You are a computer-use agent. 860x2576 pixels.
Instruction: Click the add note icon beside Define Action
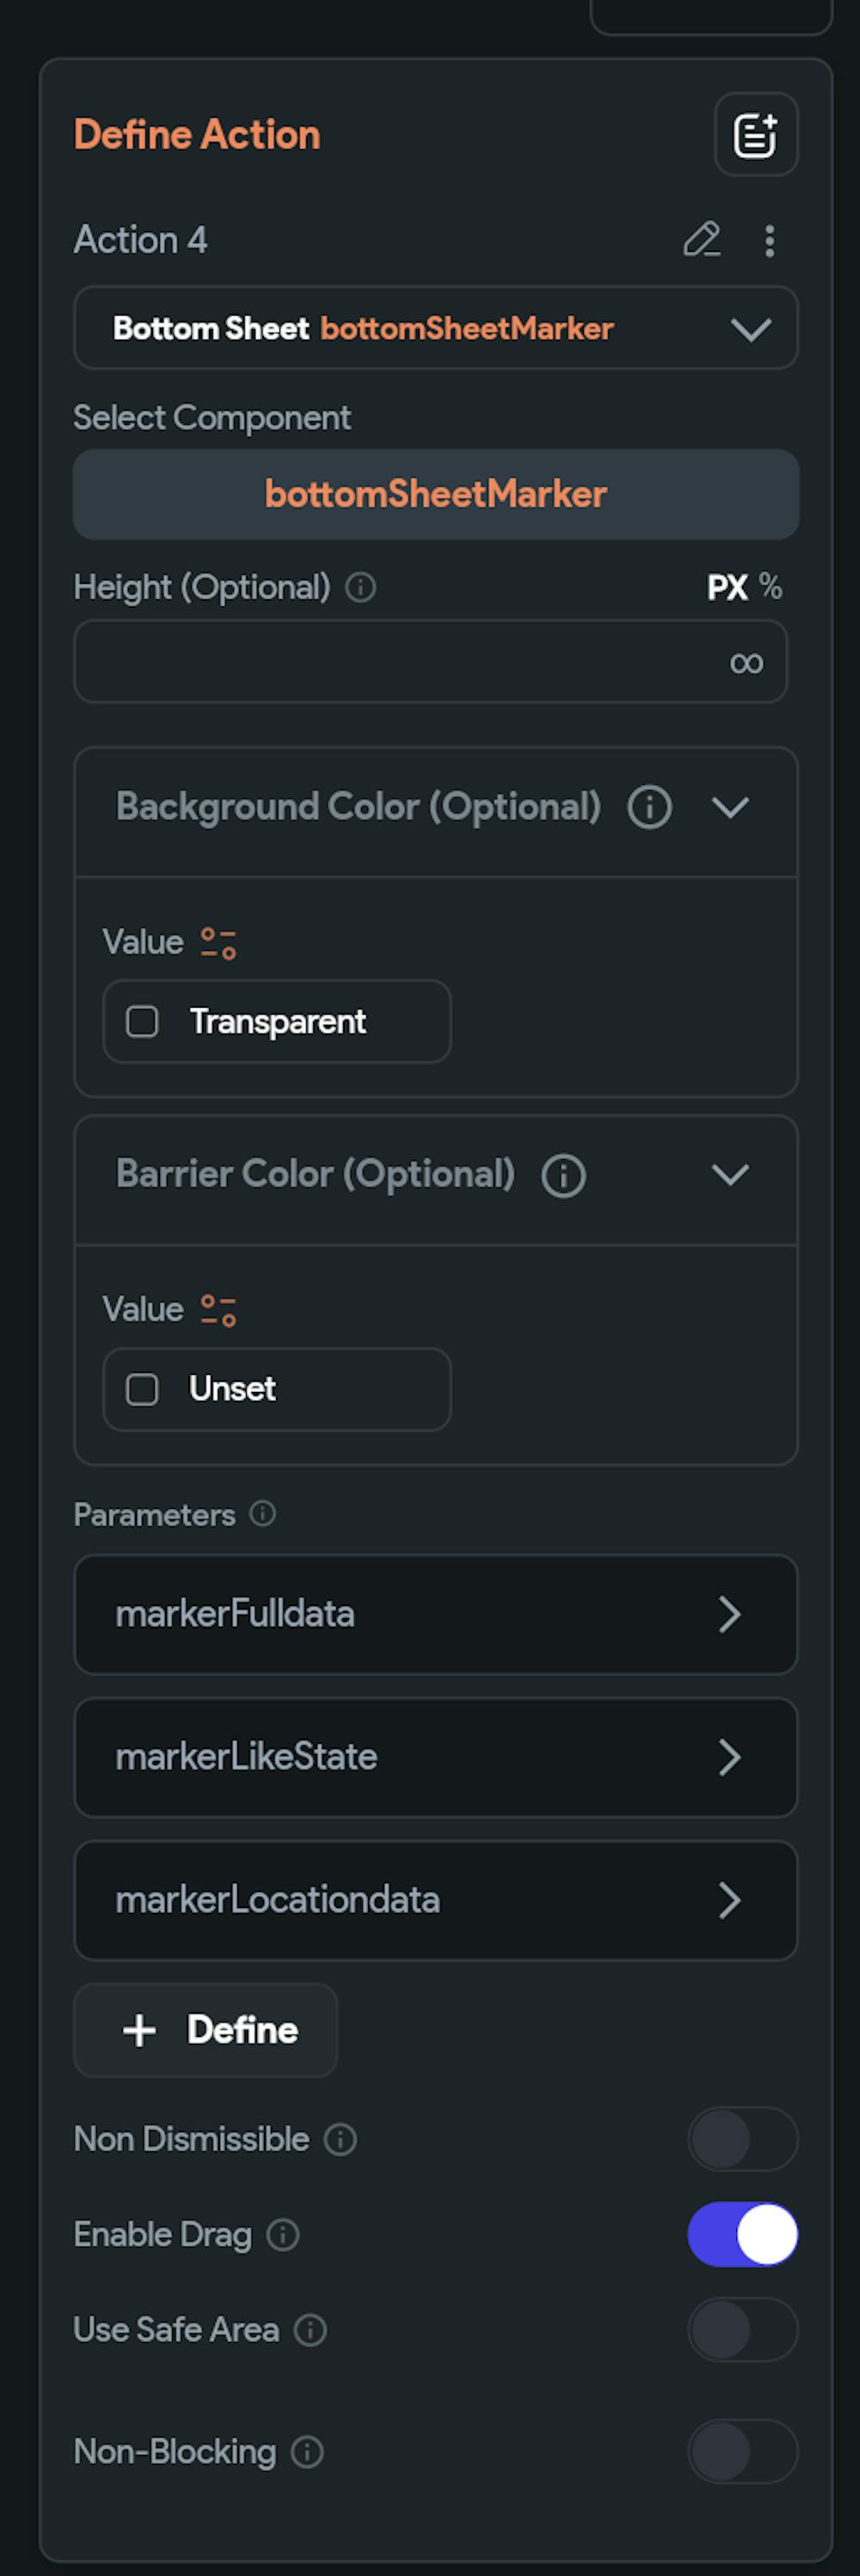coord(755,135)
